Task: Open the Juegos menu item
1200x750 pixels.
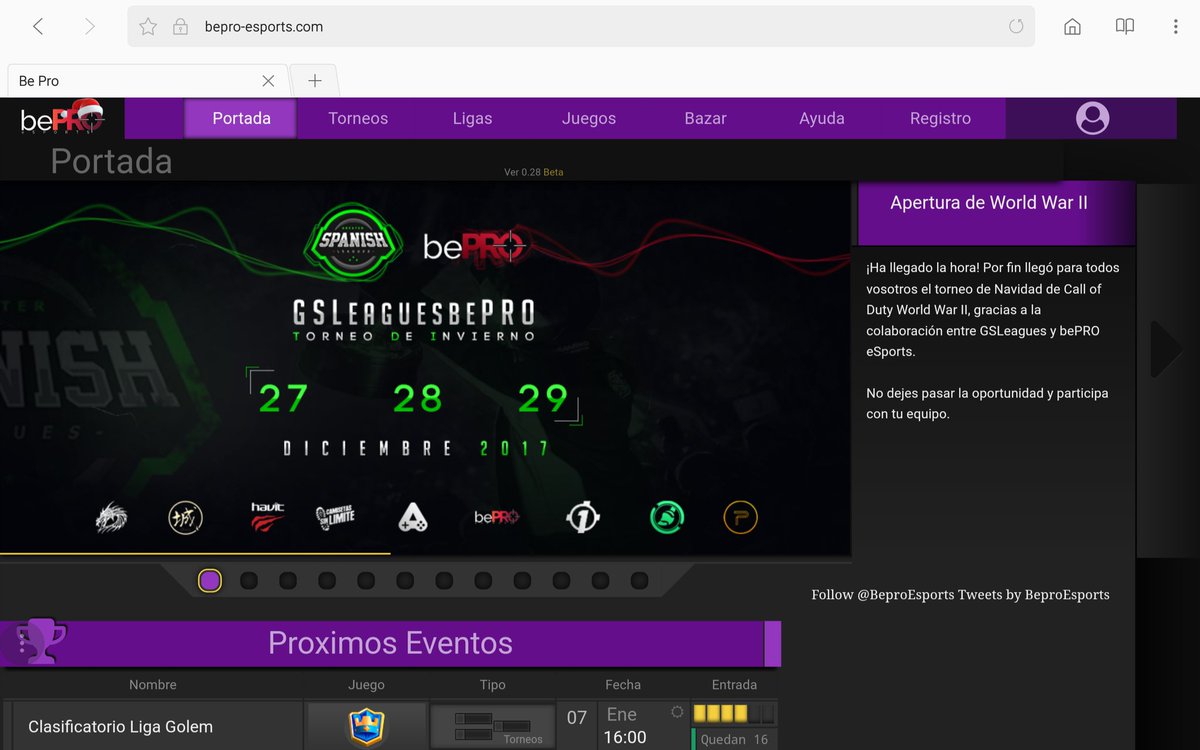Action: click(x=589, y=118)
